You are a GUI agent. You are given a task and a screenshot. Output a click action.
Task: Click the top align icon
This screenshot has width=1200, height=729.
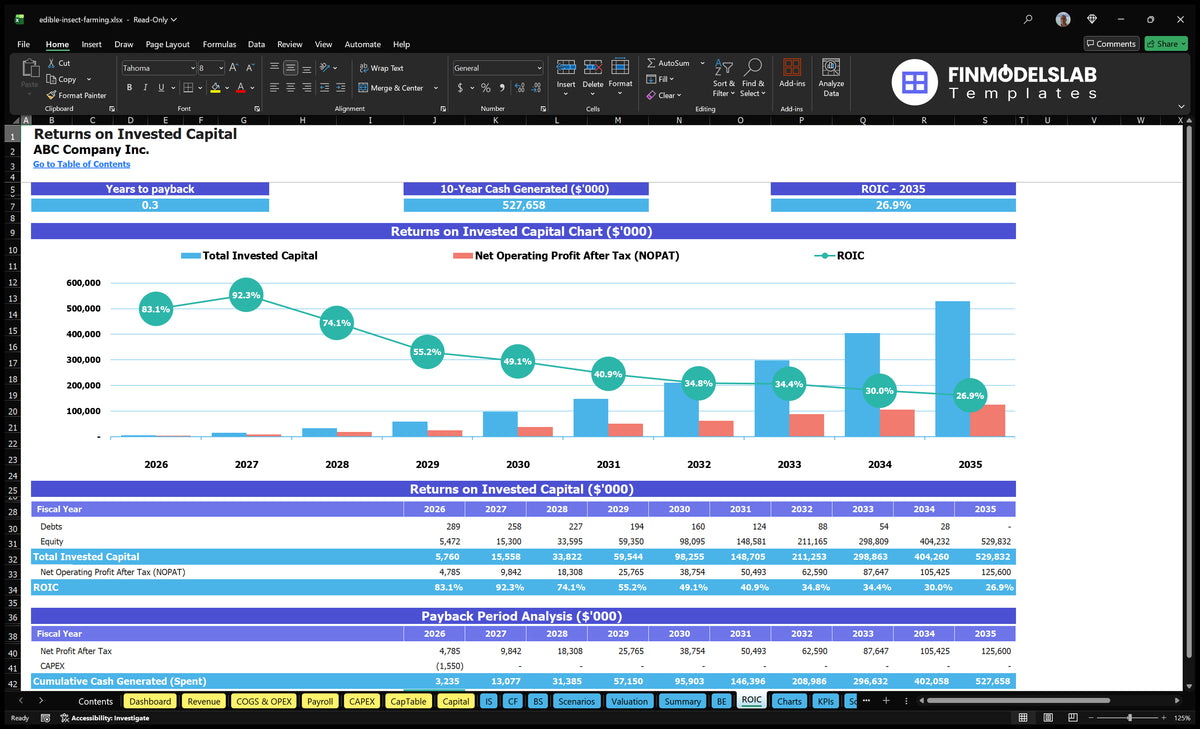click(275, 68)
